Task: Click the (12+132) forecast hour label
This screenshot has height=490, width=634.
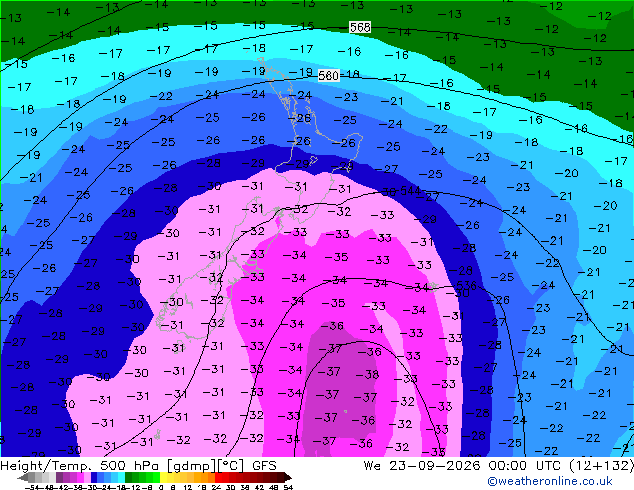Action: coord(601,466)
